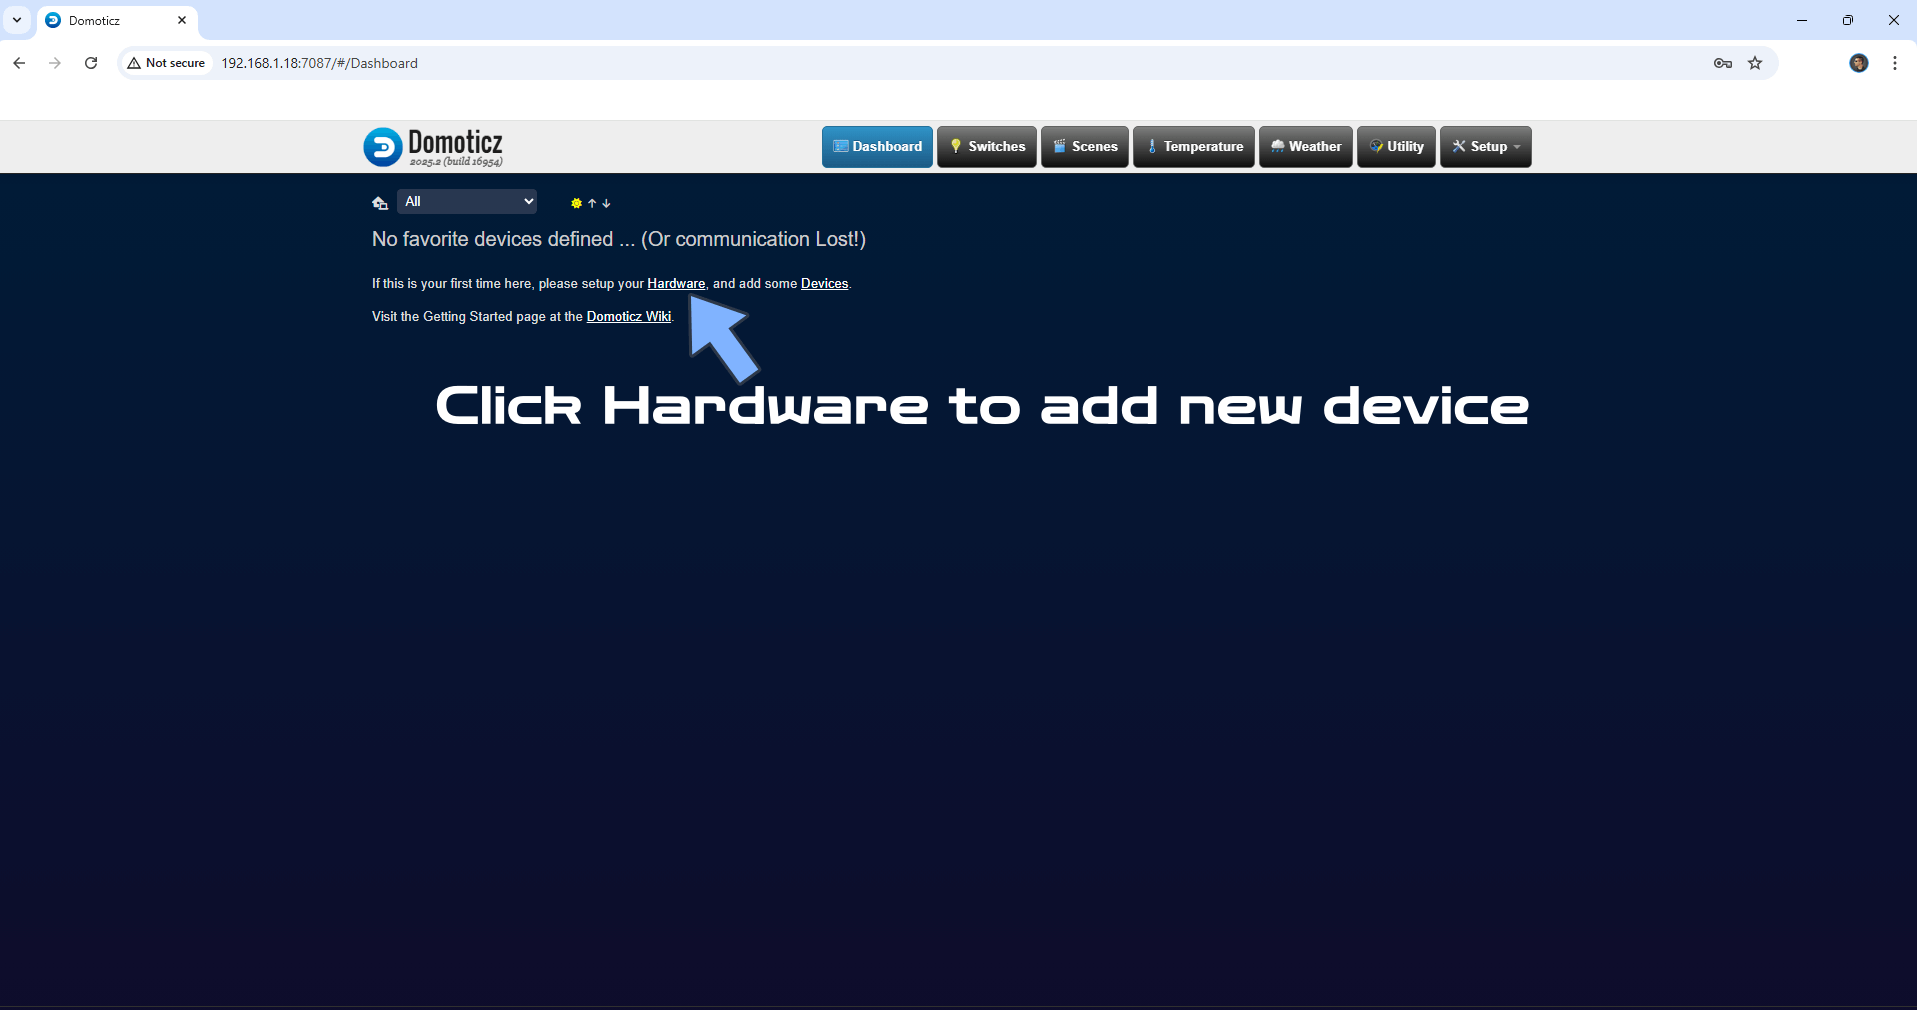Click the yellow sun icon

(576, 203)
